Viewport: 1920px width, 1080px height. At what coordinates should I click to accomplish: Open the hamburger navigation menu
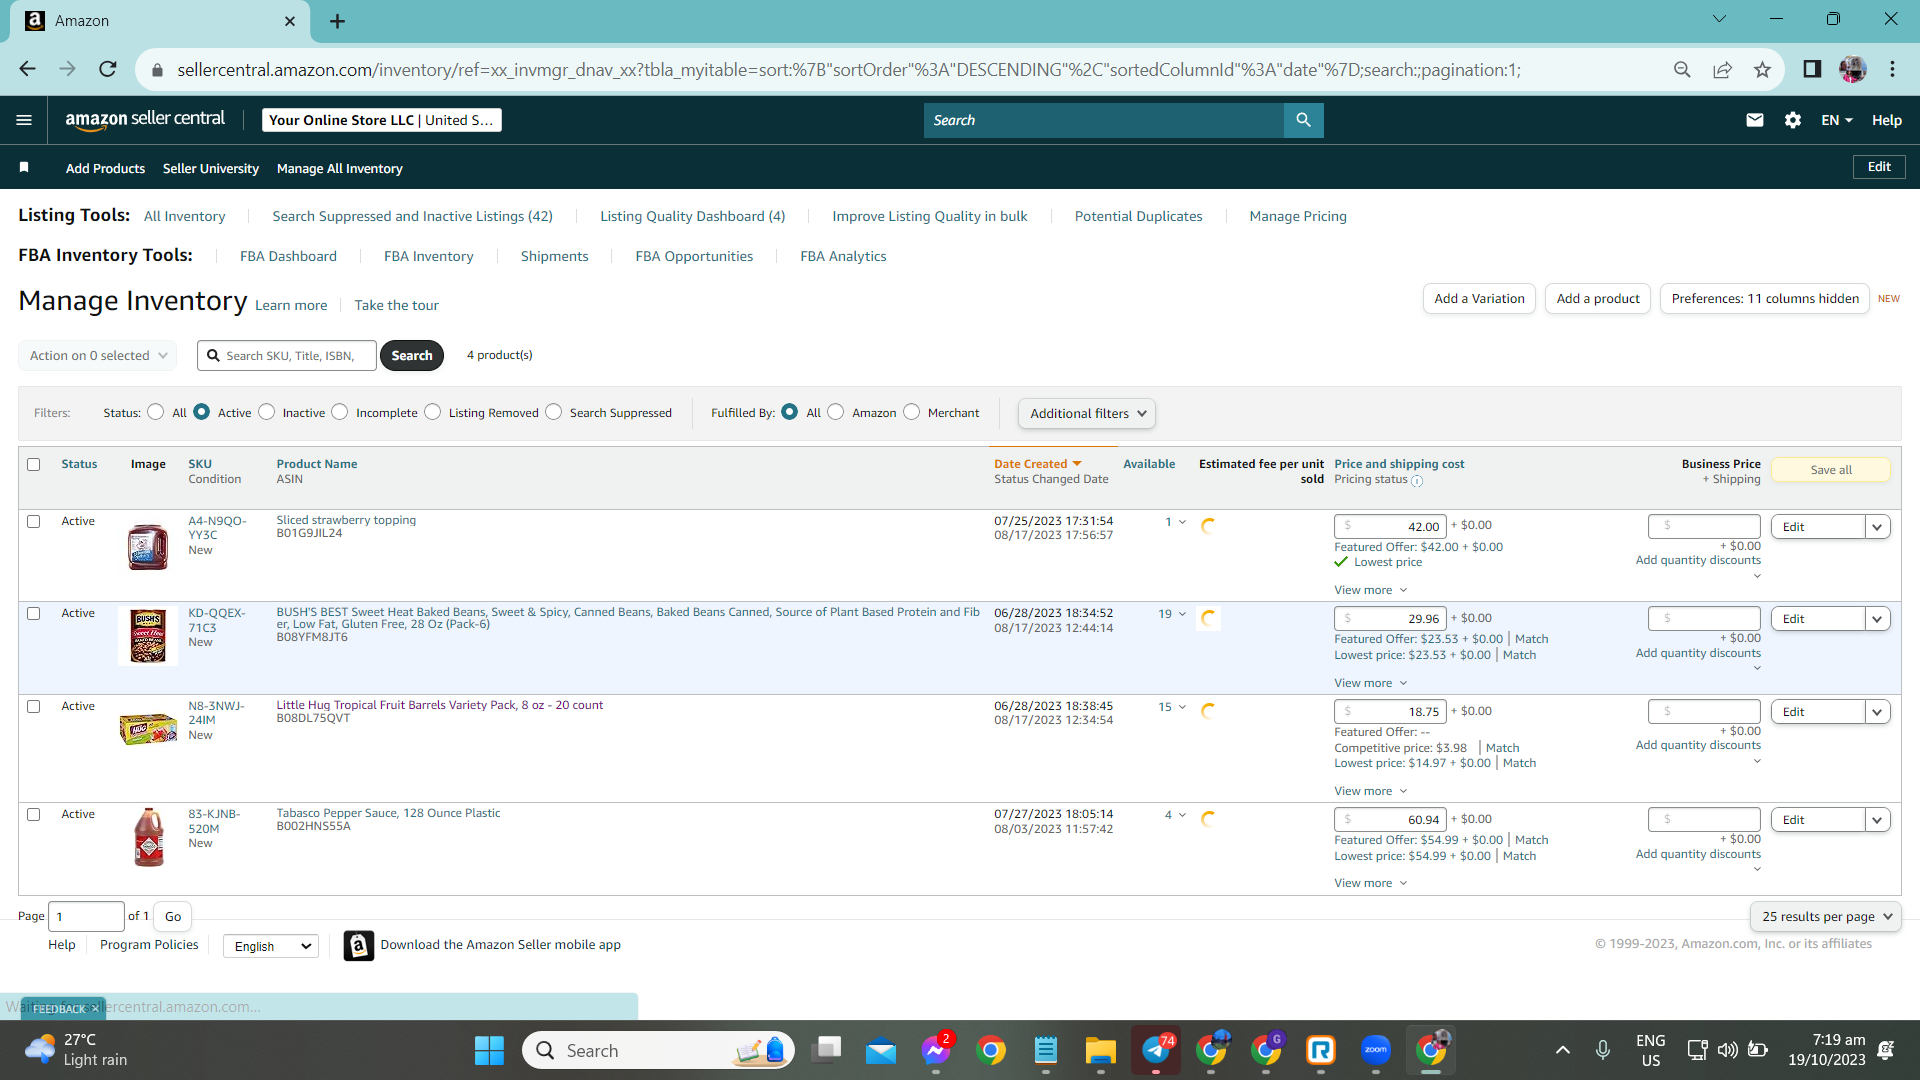(24, 120)
